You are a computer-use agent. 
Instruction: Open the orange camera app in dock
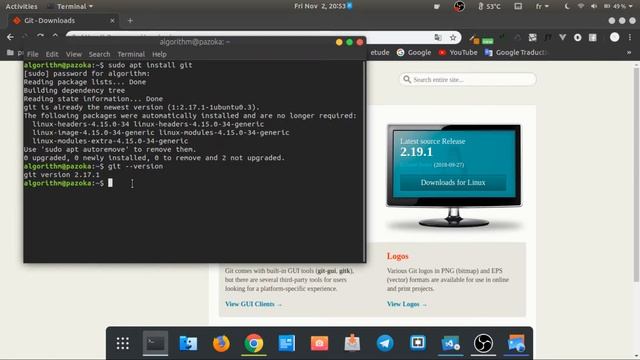(319, 343)
